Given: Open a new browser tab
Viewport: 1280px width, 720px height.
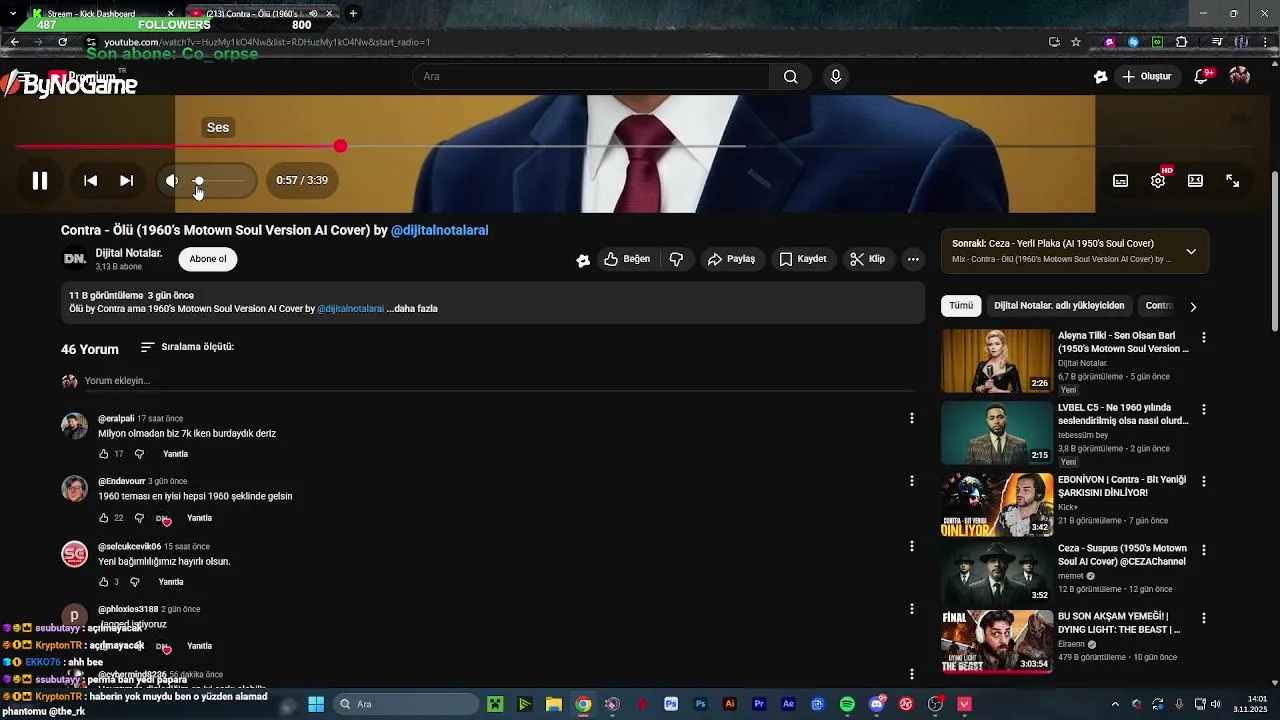Looking at the screenshot, I should (x=353, y=14).
